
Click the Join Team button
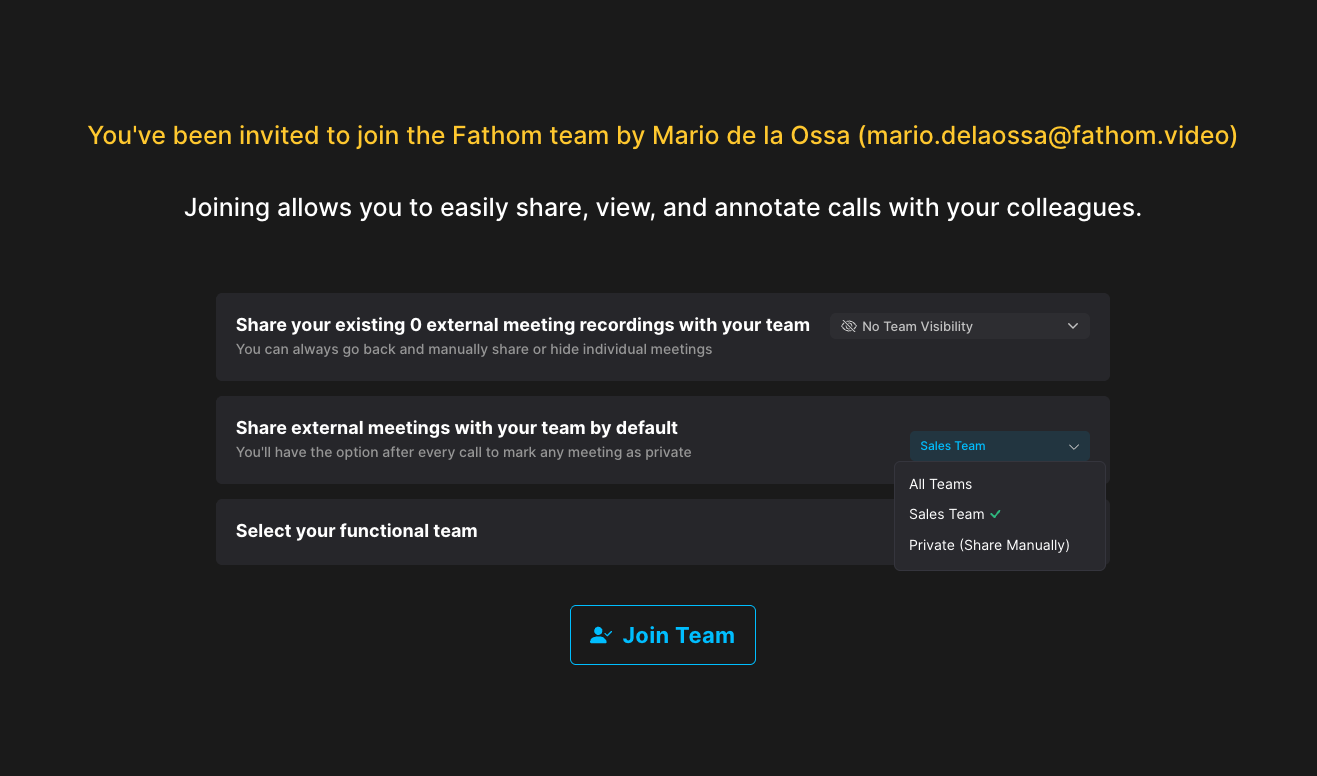pyautogui.click(x=662, y=635)
